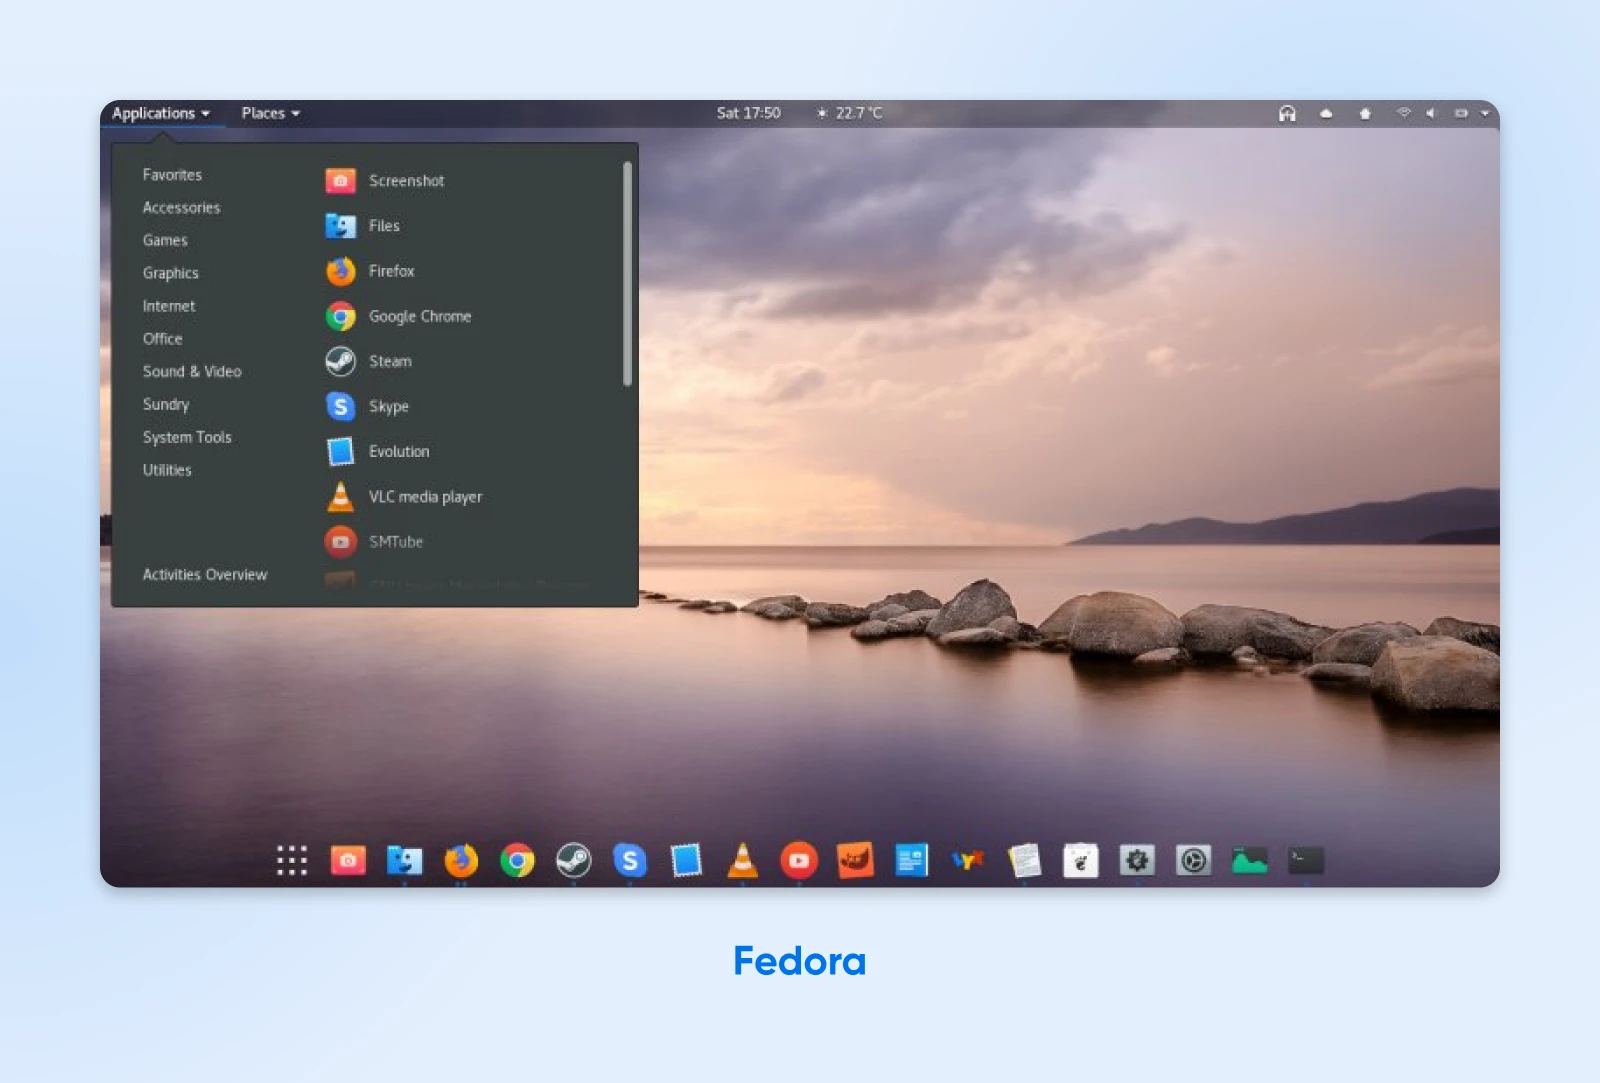The image size is (1600, 1083).
Task: Open Activities Overview
Action: 205,575
